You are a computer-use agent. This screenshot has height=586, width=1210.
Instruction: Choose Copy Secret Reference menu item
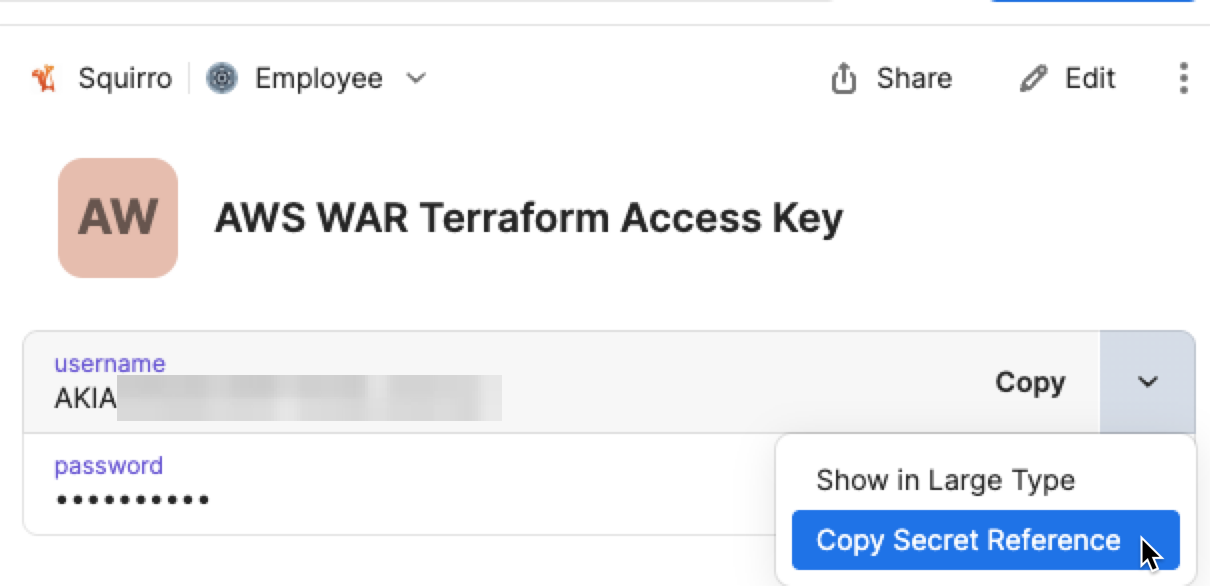[x=968, y=540]
